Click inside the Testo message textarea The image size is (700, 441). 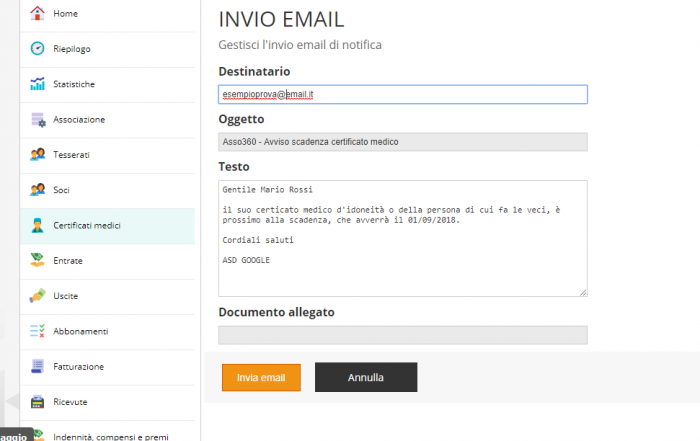[403, 238]
